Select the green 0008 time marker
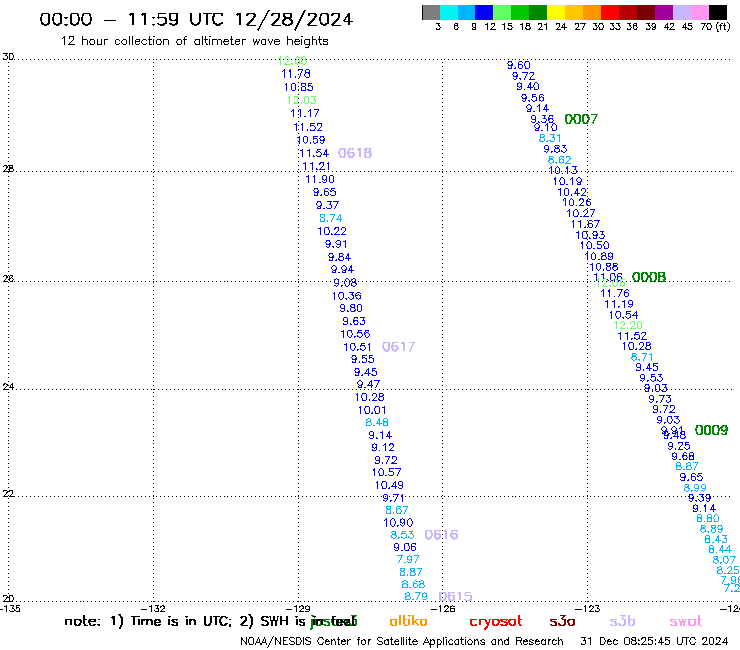The width and height of the screenshot is (740, 650). 649,277
